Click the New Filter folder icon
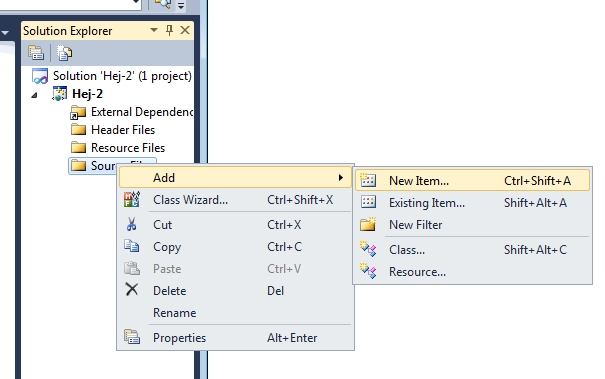The height and width of the screenshot is (379, 605). pos(368,224)
